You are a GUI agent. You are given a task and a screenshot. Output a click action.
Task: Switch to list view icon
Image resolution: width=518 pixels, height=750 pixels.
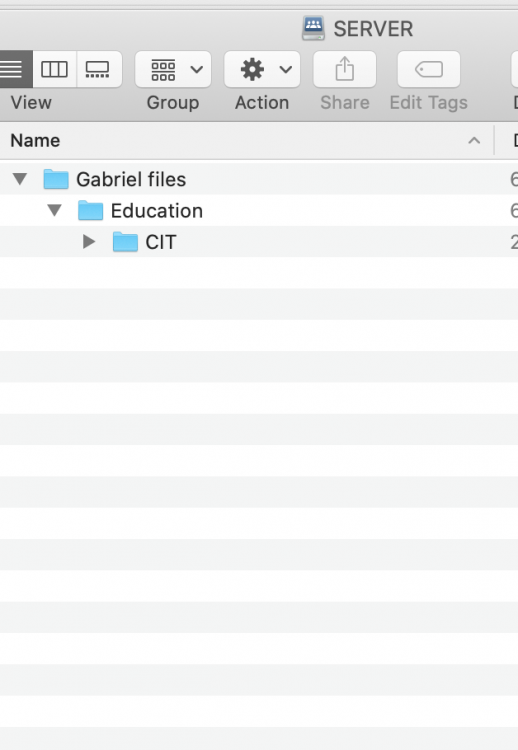pyautogui.click(x=15, y=69)
